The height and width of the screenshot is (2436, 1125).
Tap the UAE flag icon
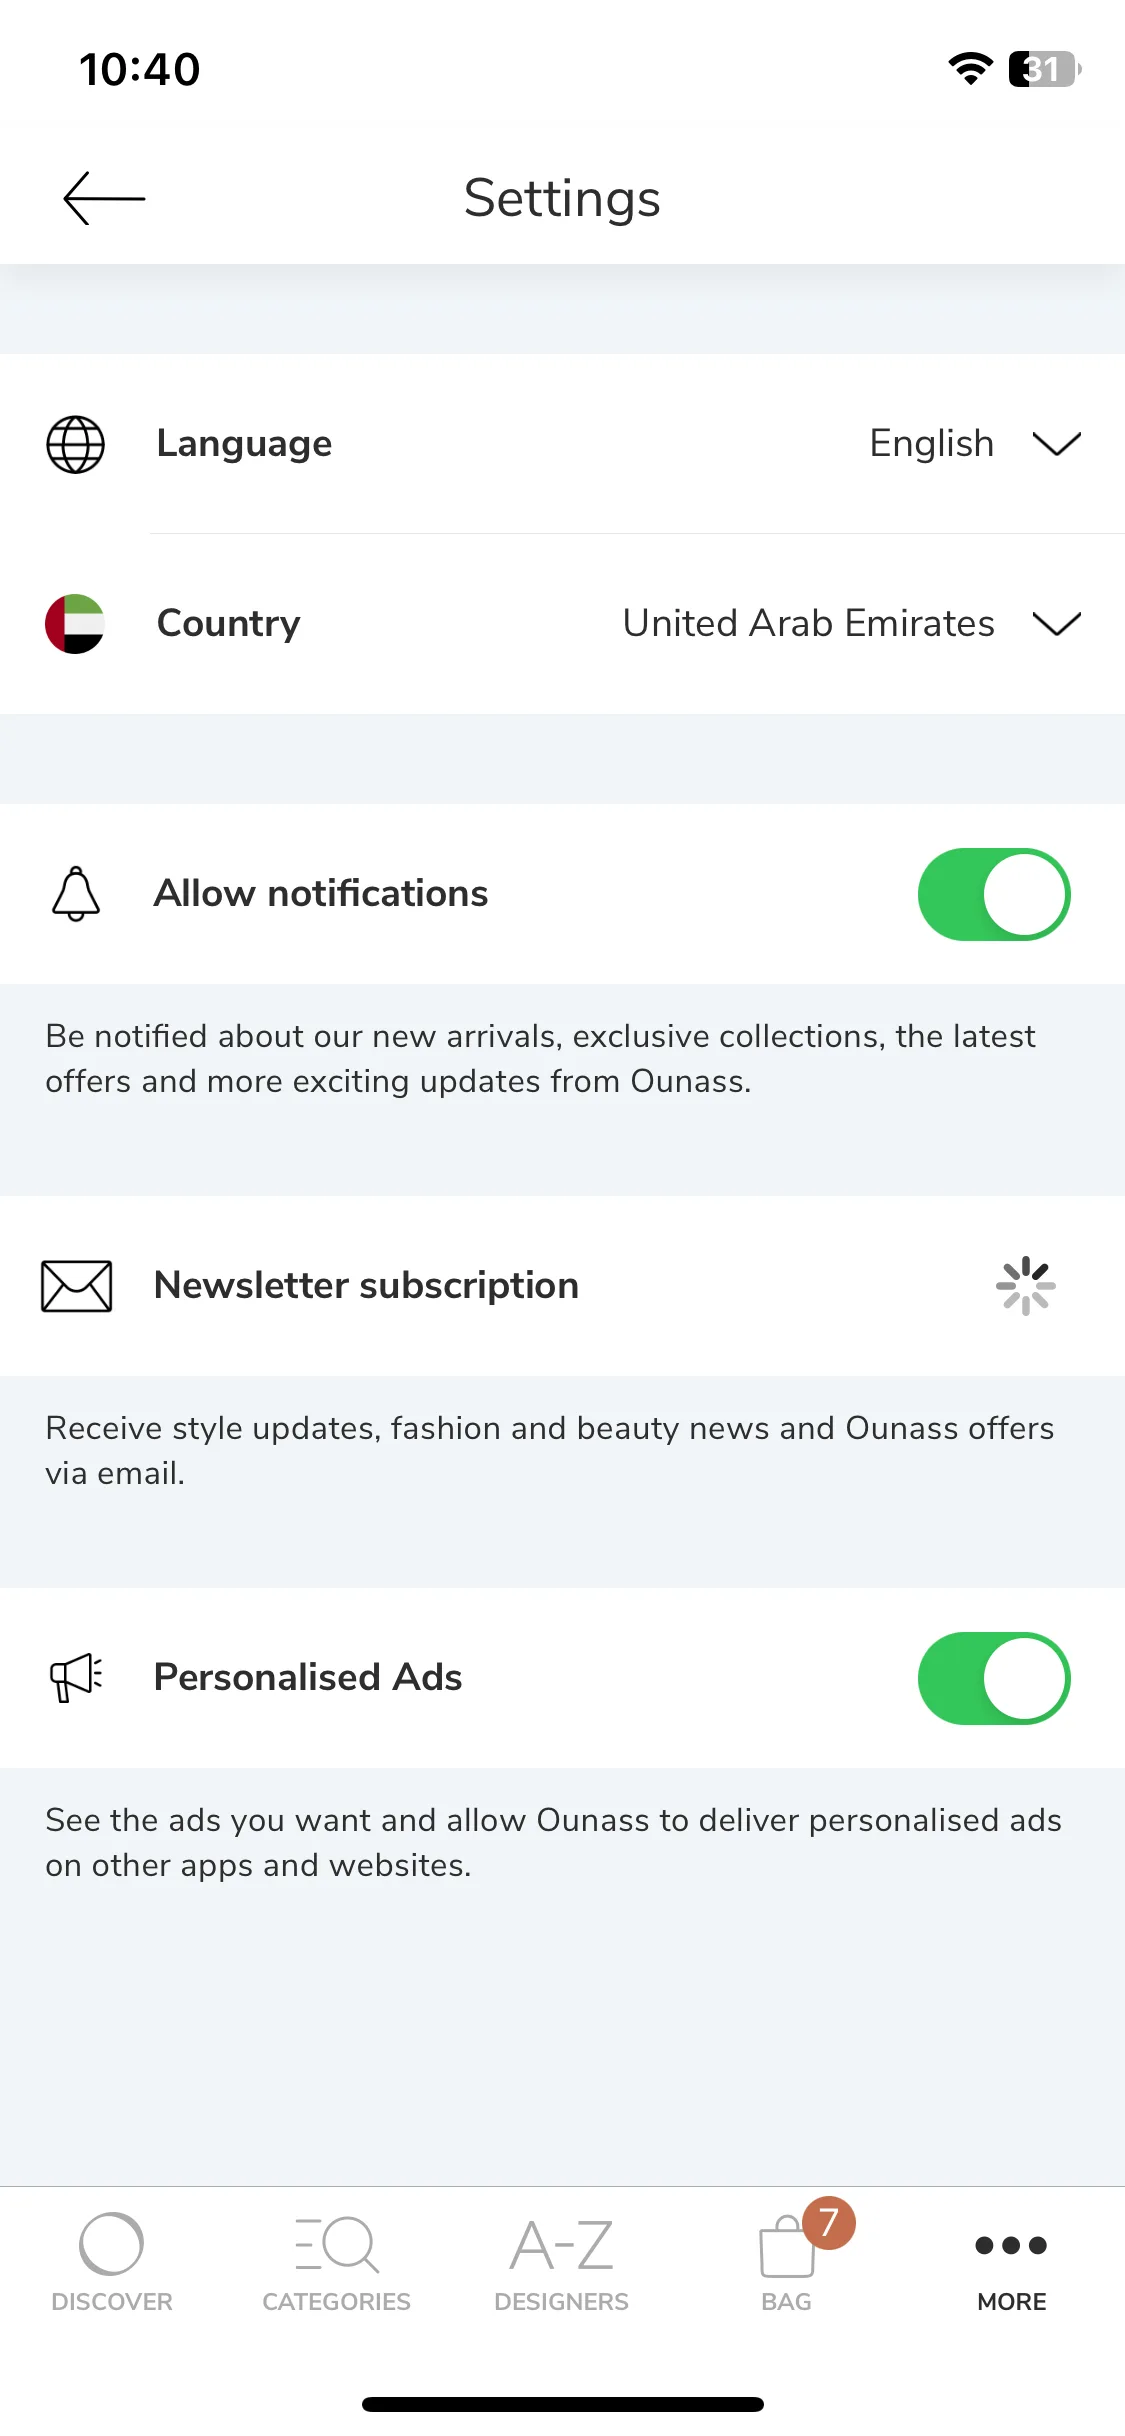tap(75, 624)
